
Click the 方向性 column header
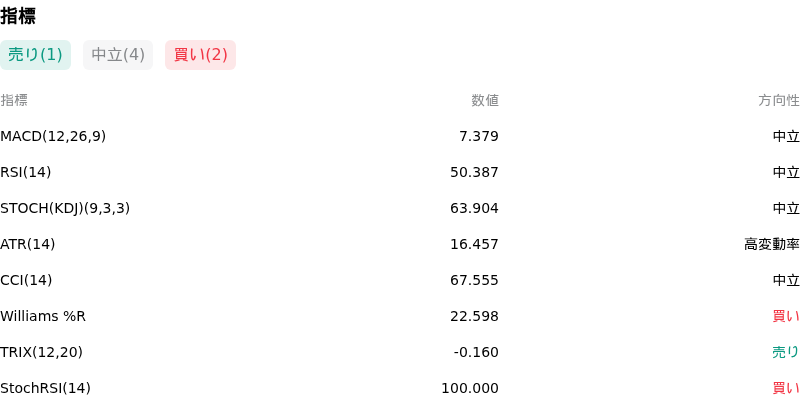pos(779,101)
